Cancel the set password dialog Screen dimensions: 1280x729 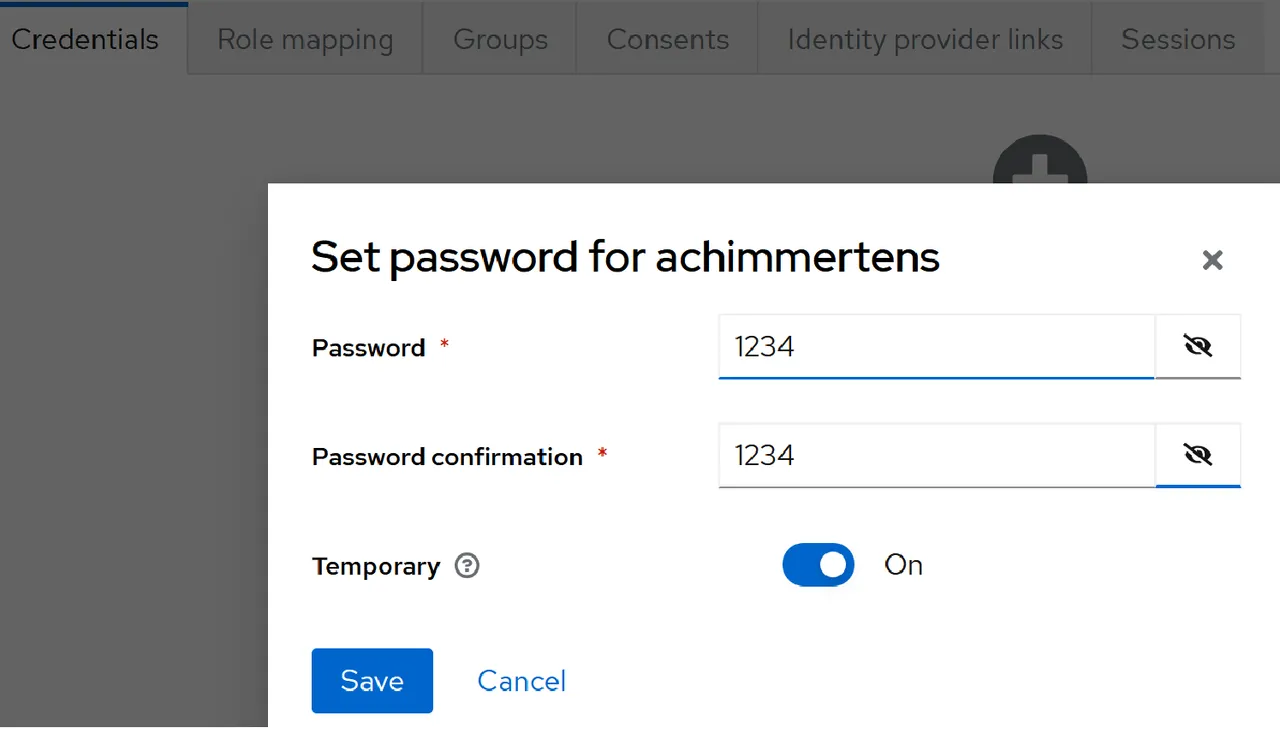[521, 681]
